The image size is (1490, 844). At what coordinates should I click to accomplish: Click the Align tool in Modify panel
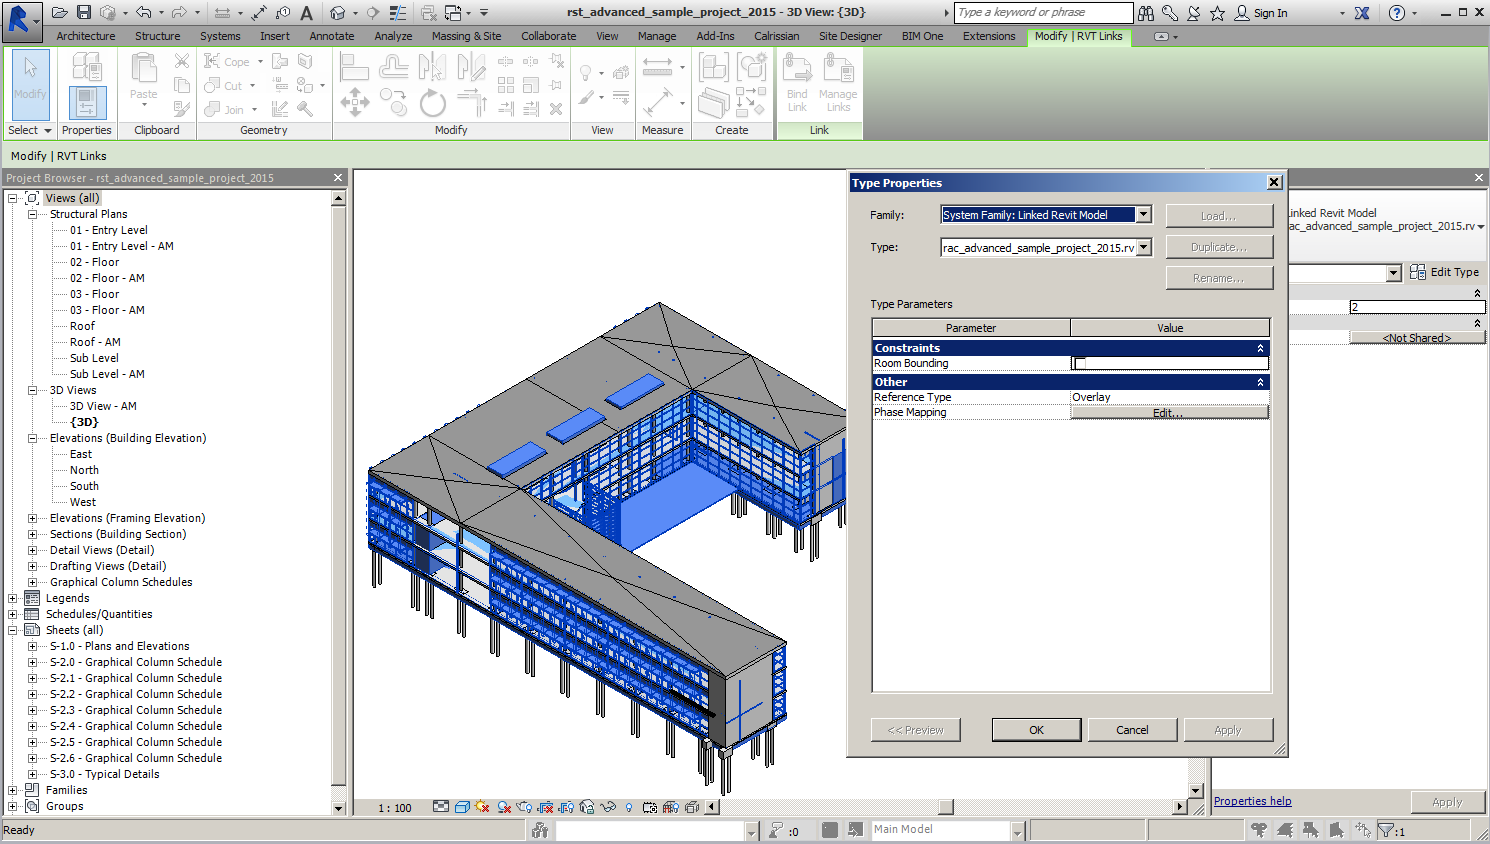tap(354, 67)
